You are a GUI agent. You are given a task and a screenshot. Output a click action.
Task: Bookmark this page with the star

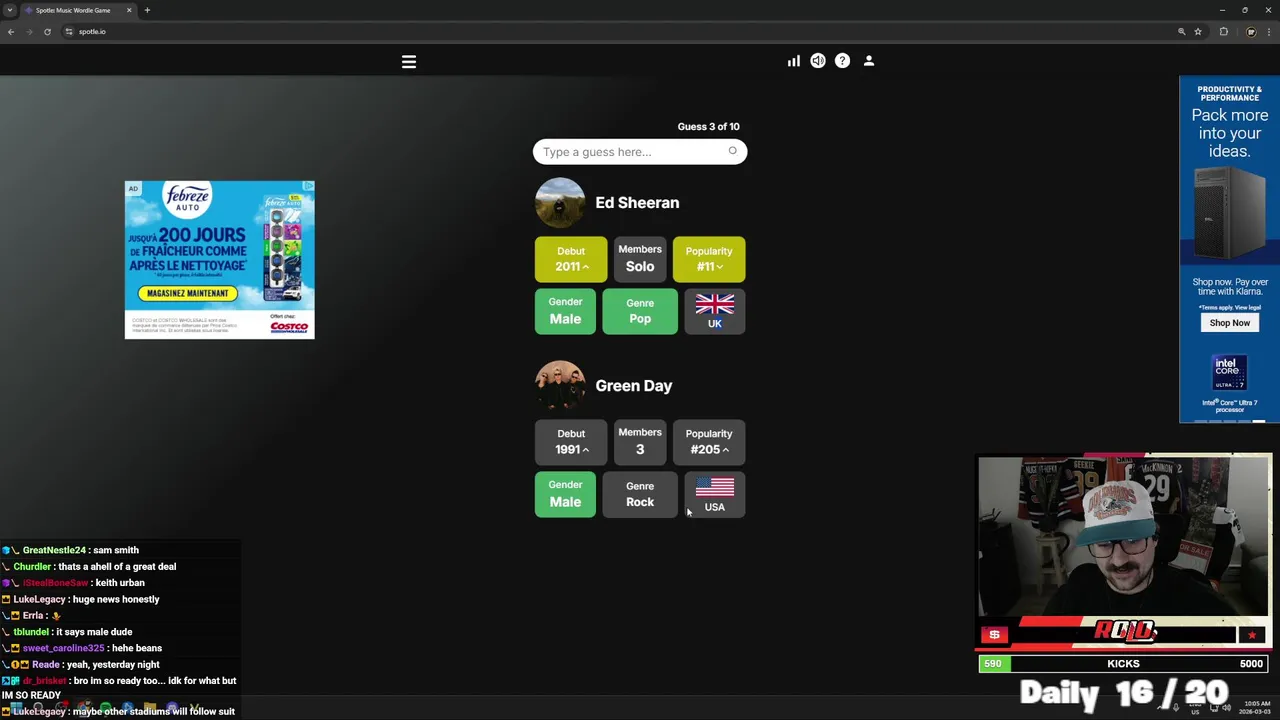pyautogui.click(x=1198, y=32)
